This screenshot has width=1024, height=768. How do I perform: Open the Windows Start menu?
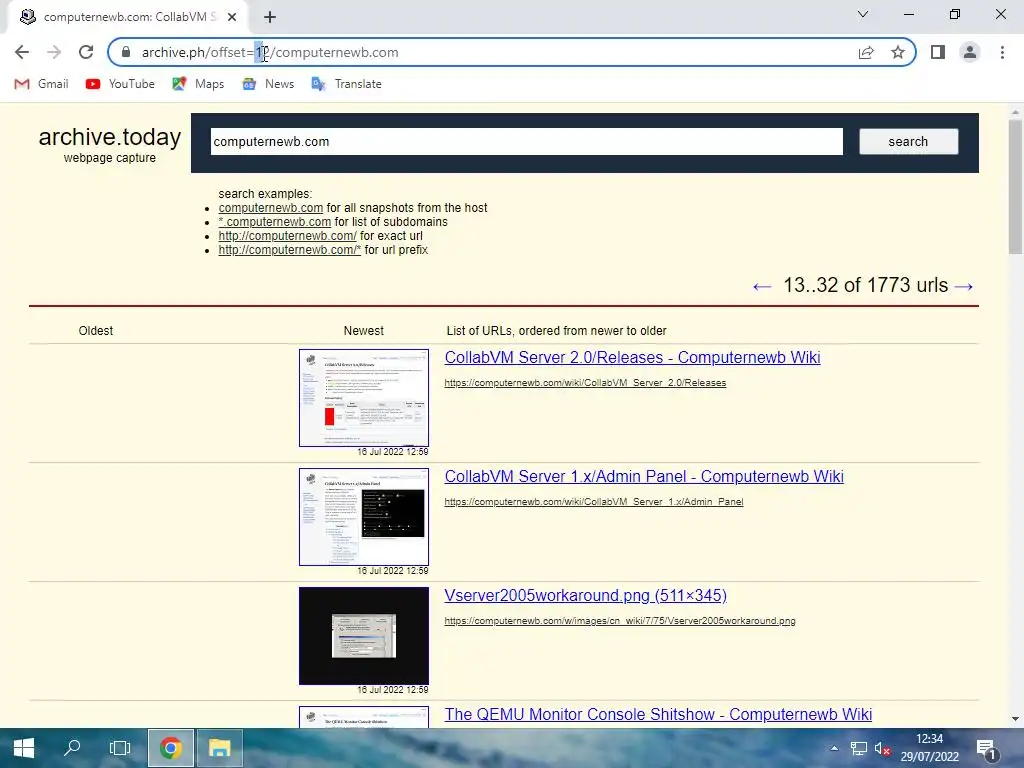pos(24,748)
